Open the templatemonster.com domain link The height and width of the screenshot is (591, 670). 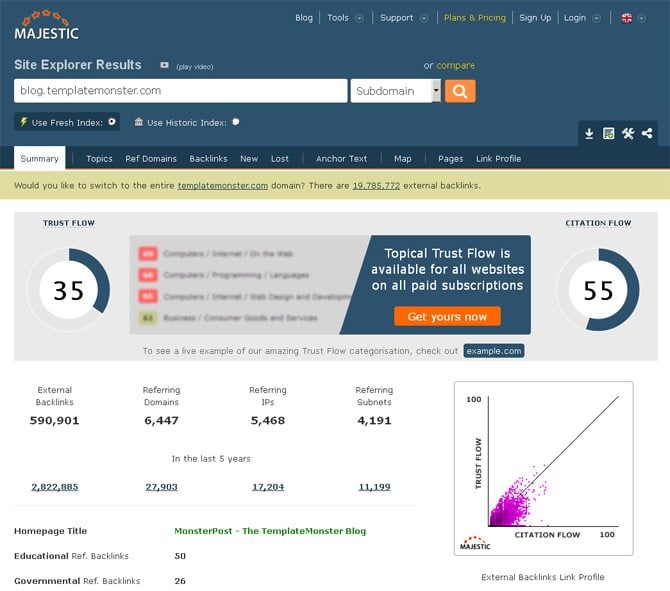222,185
